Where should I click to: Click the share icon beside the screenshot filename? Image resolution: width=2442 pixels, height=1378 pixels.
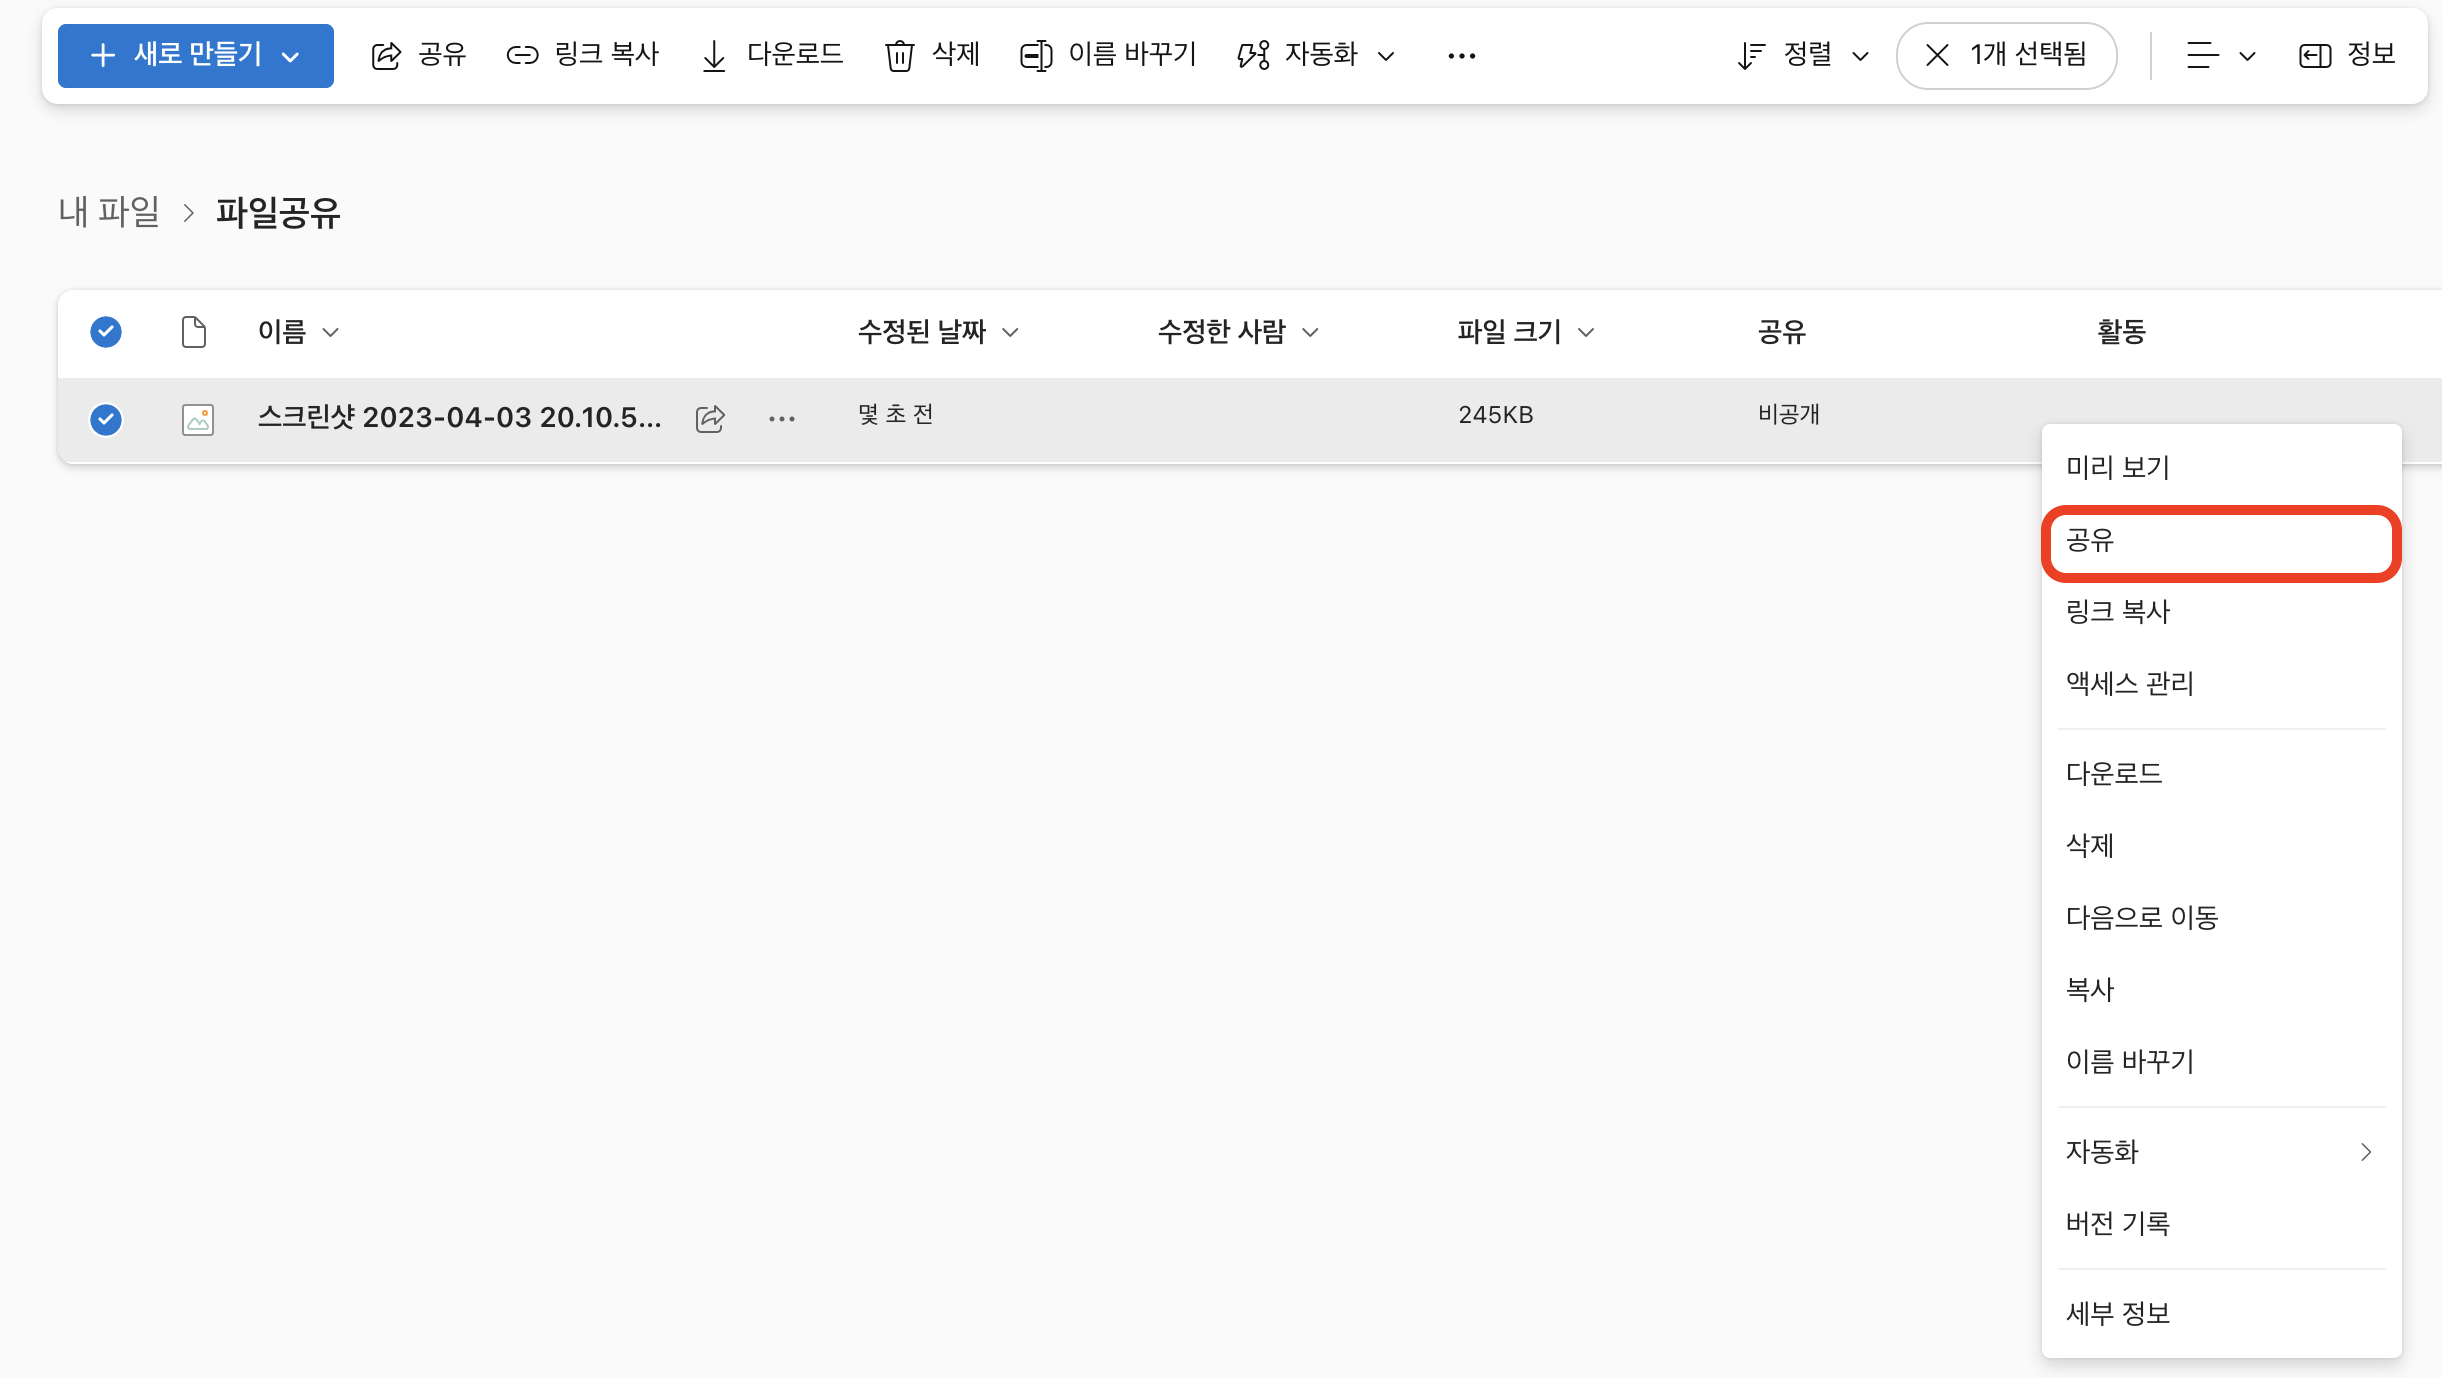click(x=710, y=418)
